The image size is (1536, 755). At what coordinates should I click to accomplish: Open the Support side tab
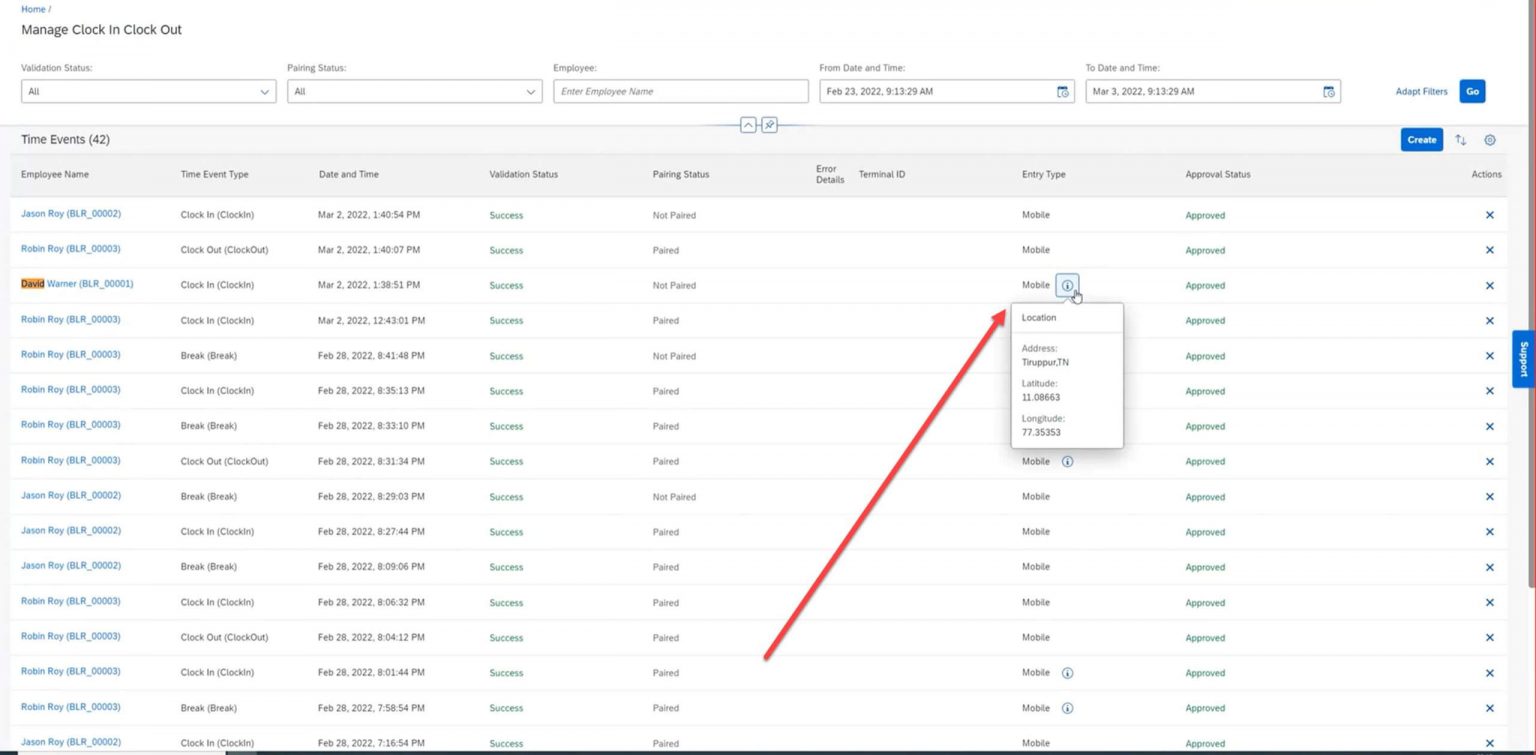(1524, 359)
